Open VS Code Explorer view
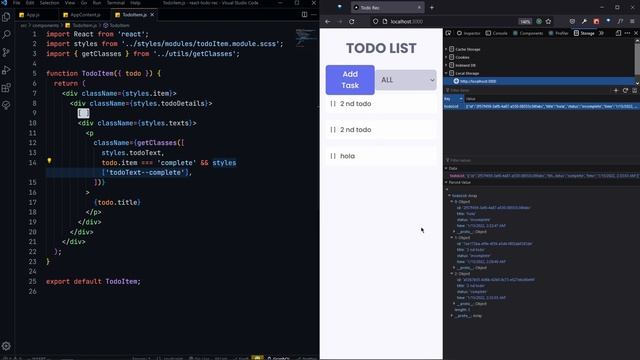This screenshot has height=360, width=640. click(x=6, y=17)
